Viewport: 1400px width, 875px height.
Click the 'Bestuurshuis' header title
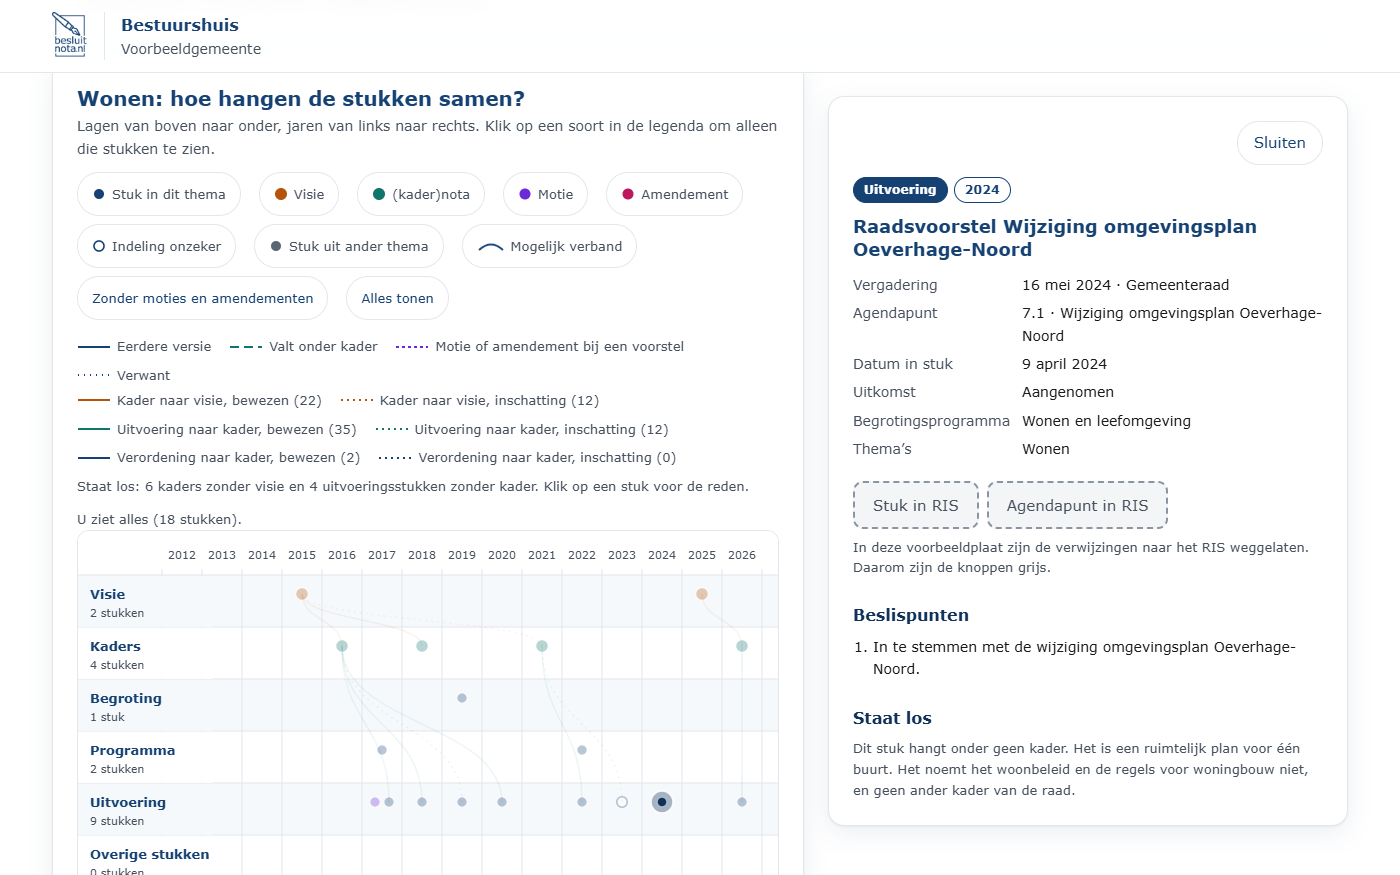[180, 25]
